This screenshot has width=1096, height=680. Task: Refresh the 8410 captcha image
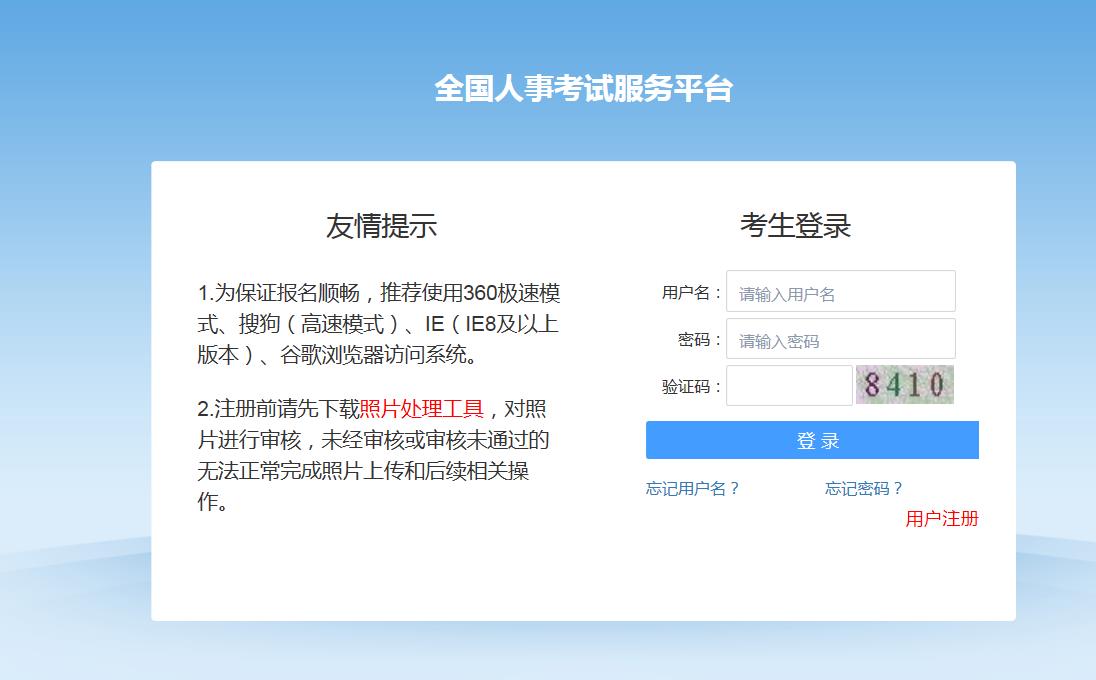click(x=904, y=384)
